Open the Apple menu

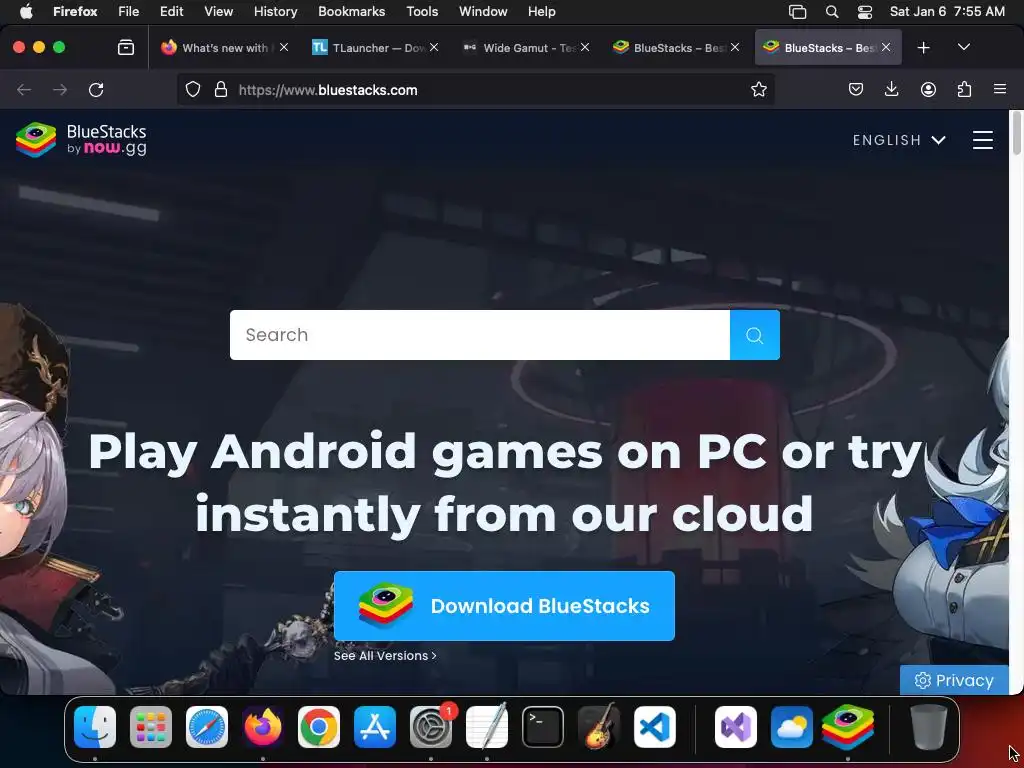25,11
